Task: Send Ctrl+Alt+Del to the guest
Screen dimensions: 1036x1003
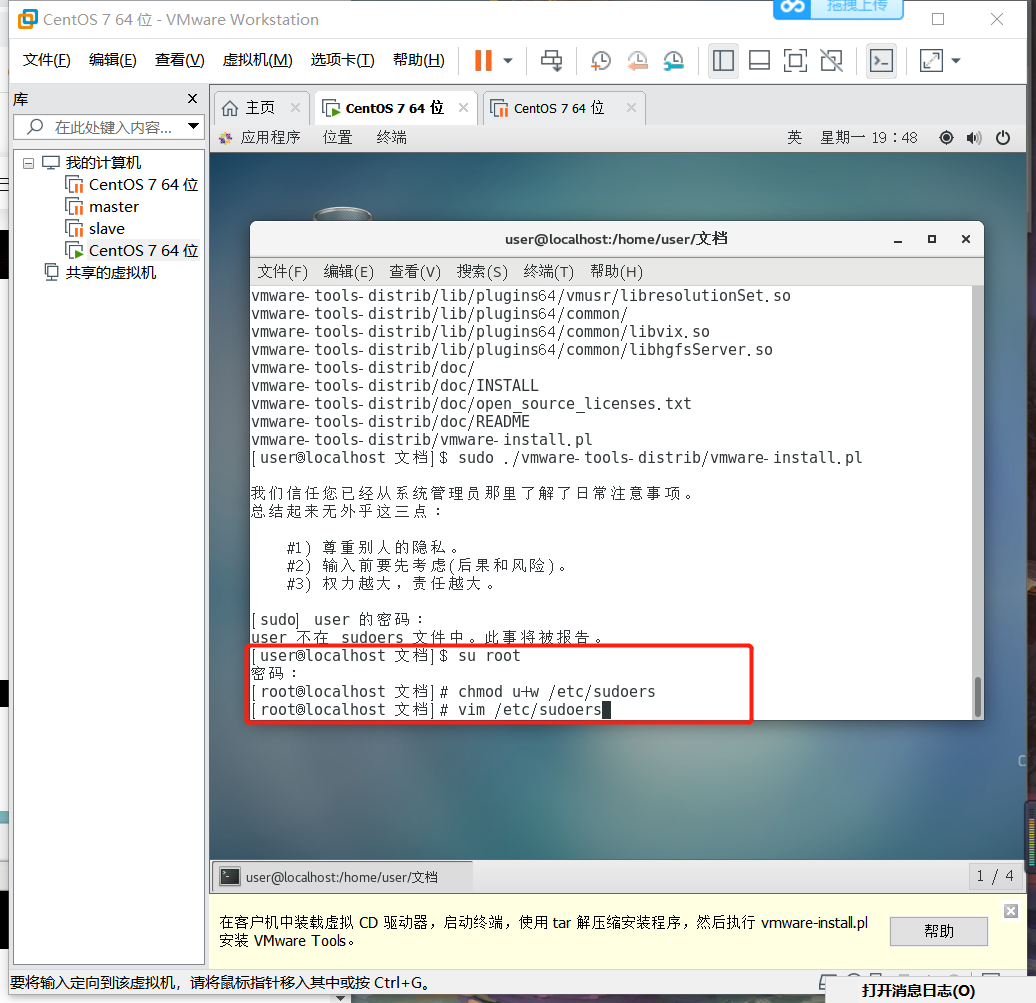Action: pyautogui.click(x=551, y=61)
